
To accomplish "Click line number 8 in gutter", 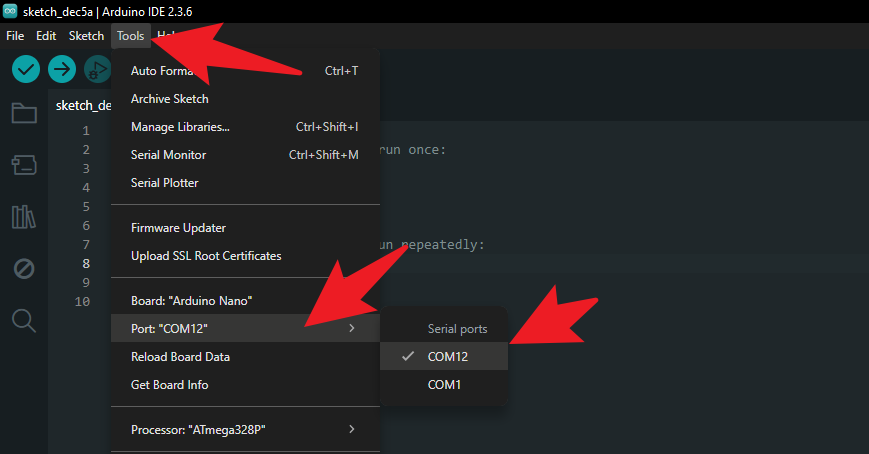I will (86, 264).
